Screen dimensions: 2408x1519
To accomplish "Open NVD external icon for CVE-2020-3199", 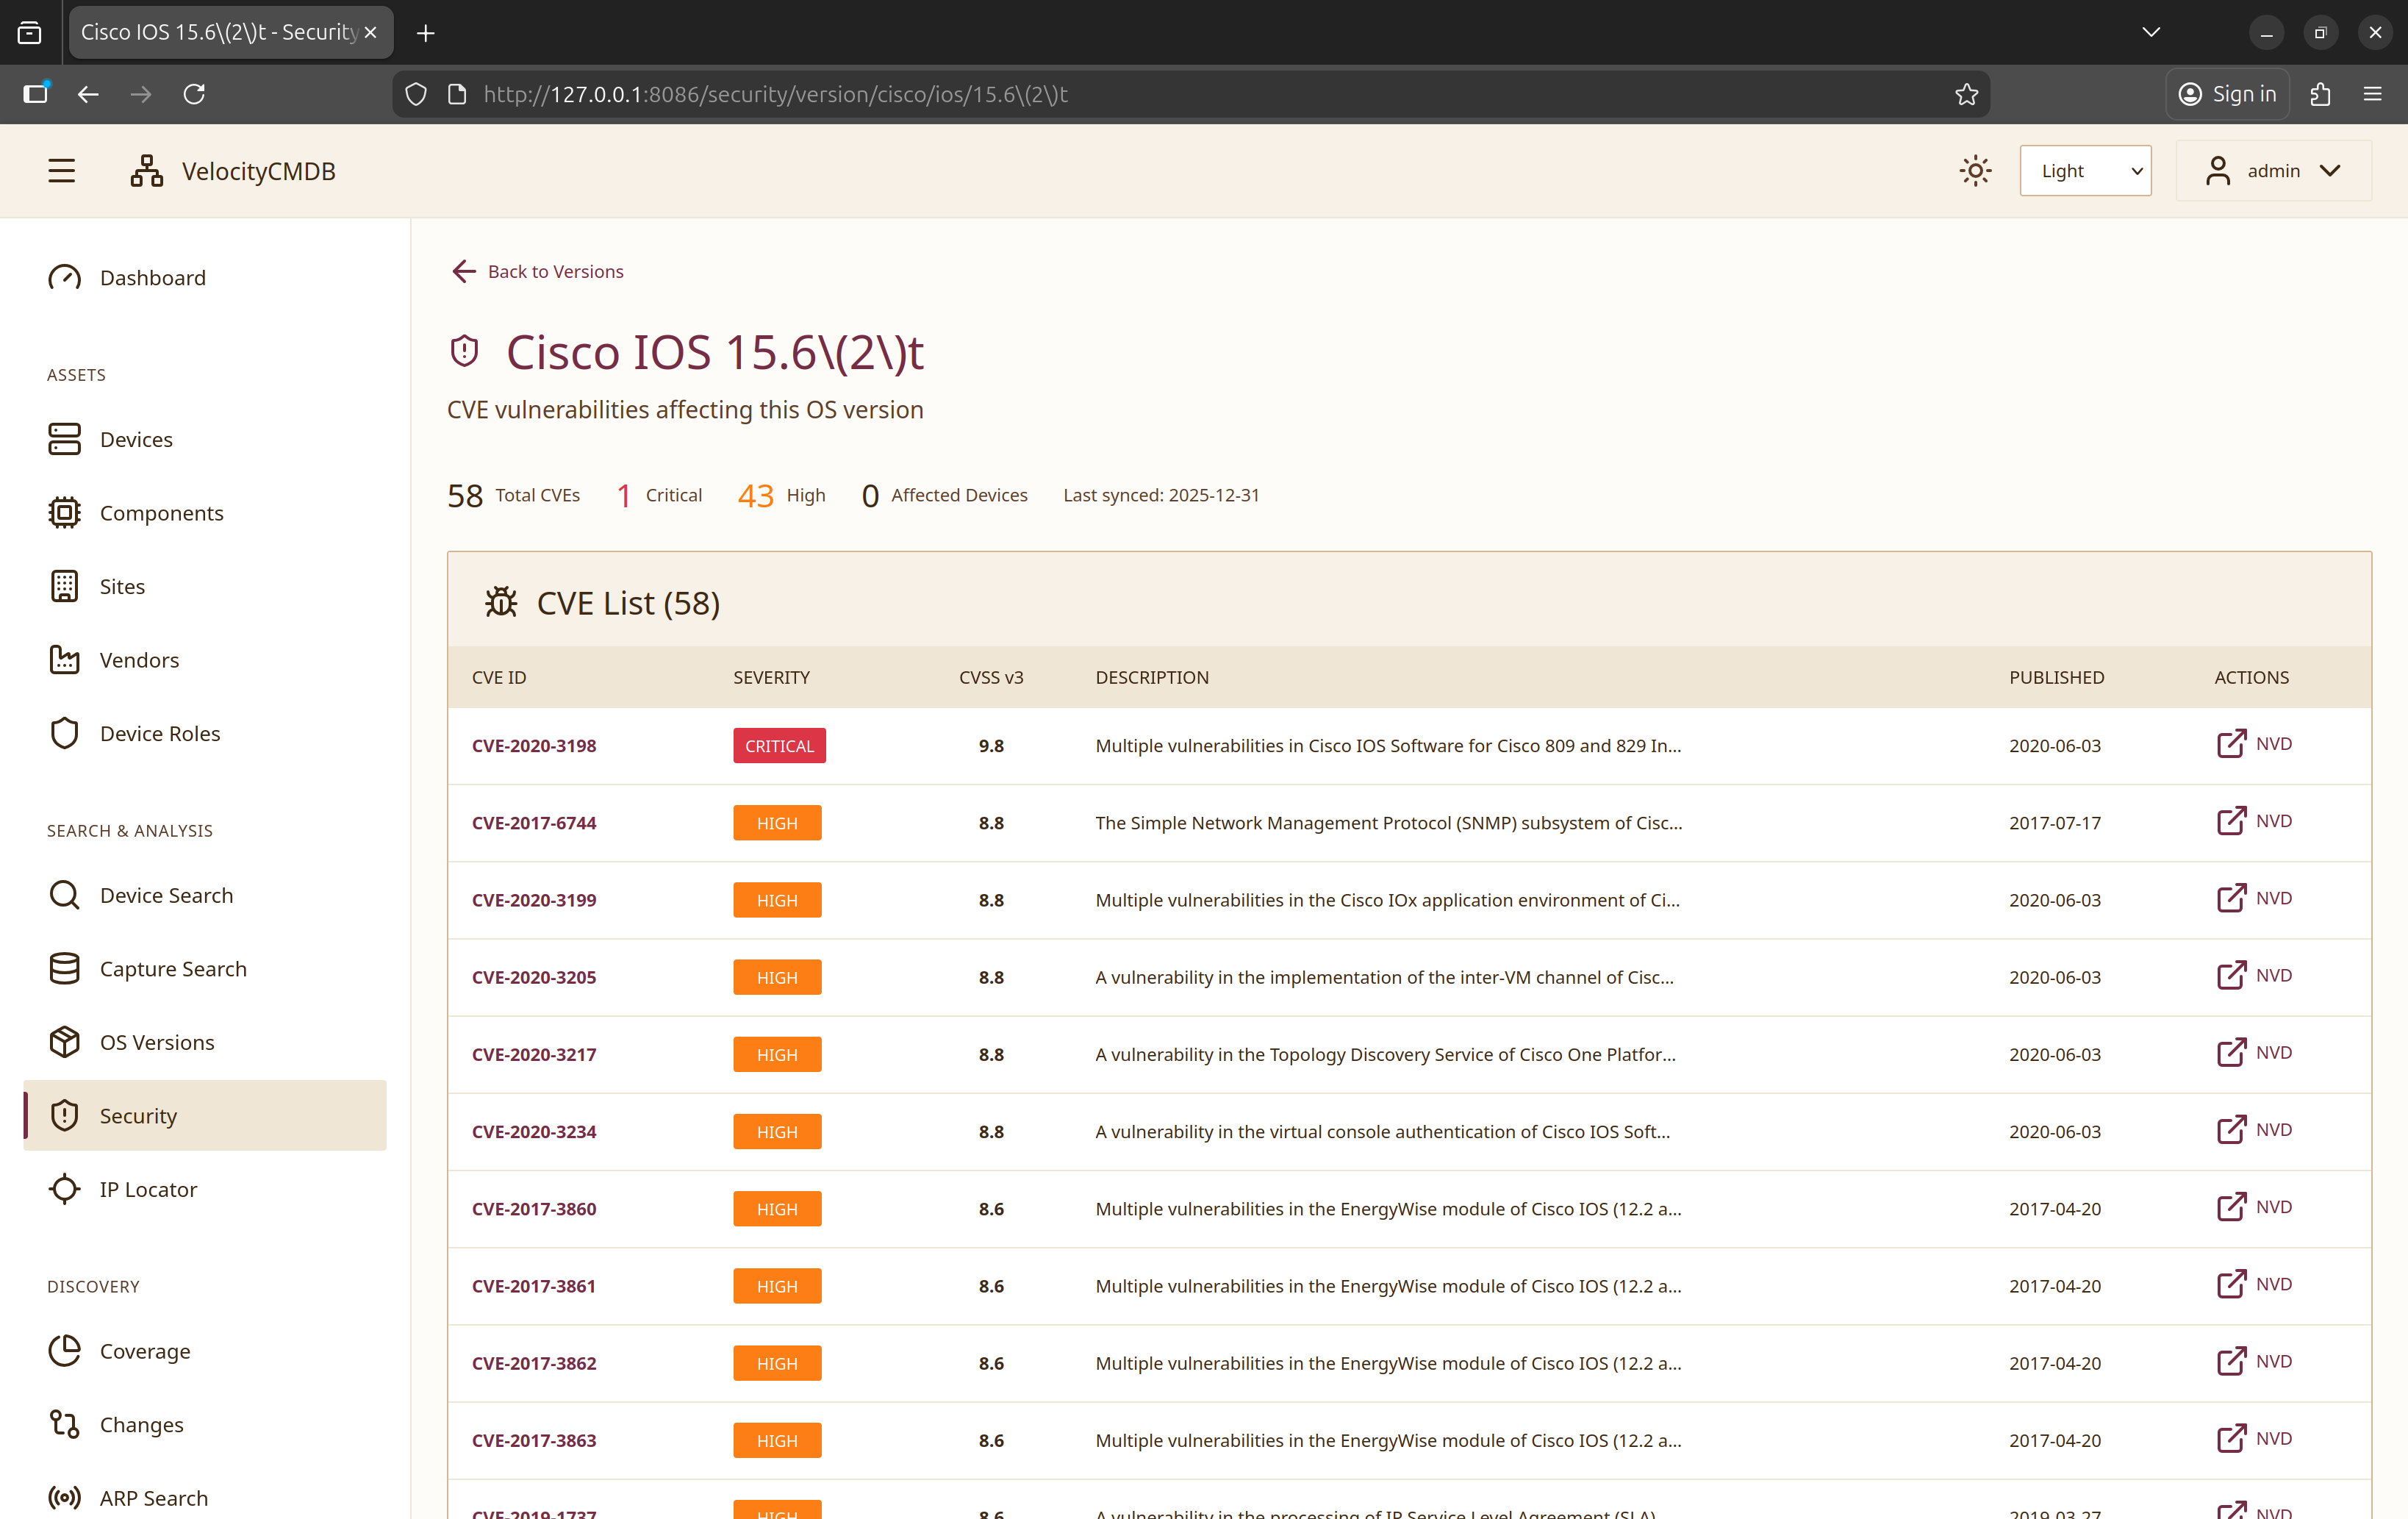I will 2231,898.
